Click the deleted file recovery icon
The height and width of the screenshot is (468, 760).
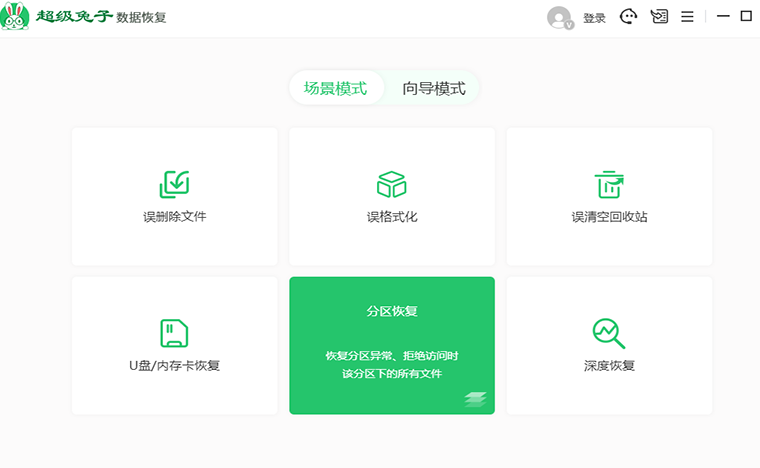point(175,184)
